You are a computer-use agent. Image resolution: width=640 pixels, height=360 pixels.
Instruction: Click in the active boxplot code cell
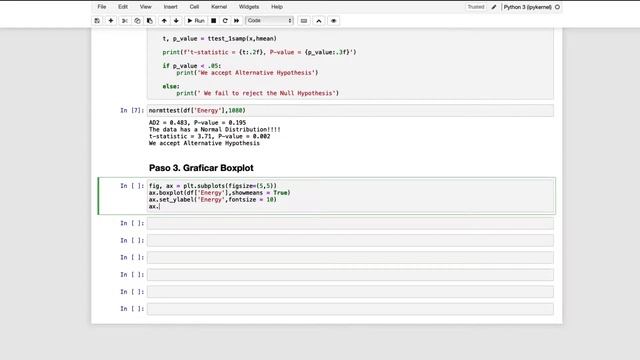[350, 196]
